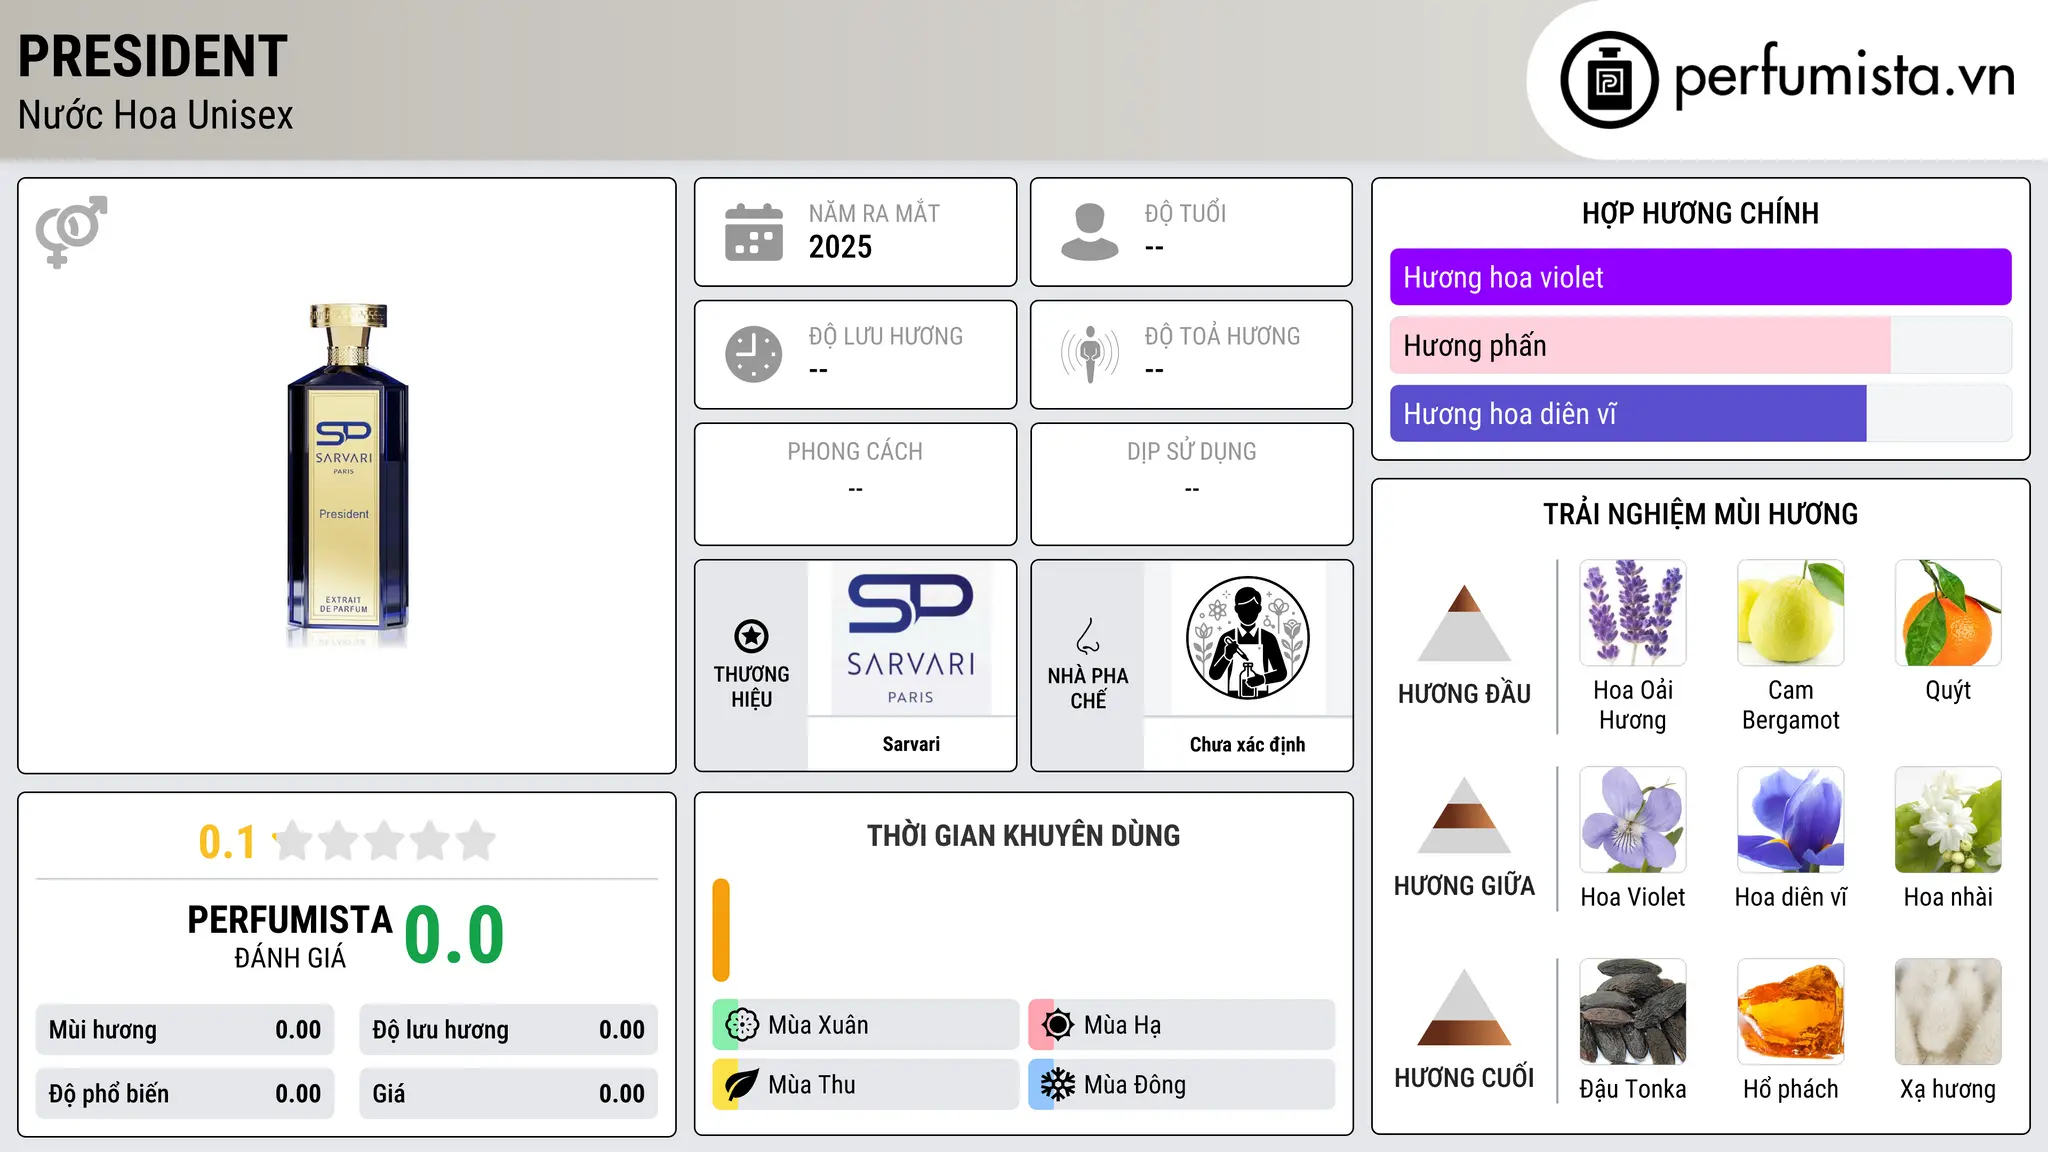Click the person icon beside Độ Tuổi

pos(1089,232)
